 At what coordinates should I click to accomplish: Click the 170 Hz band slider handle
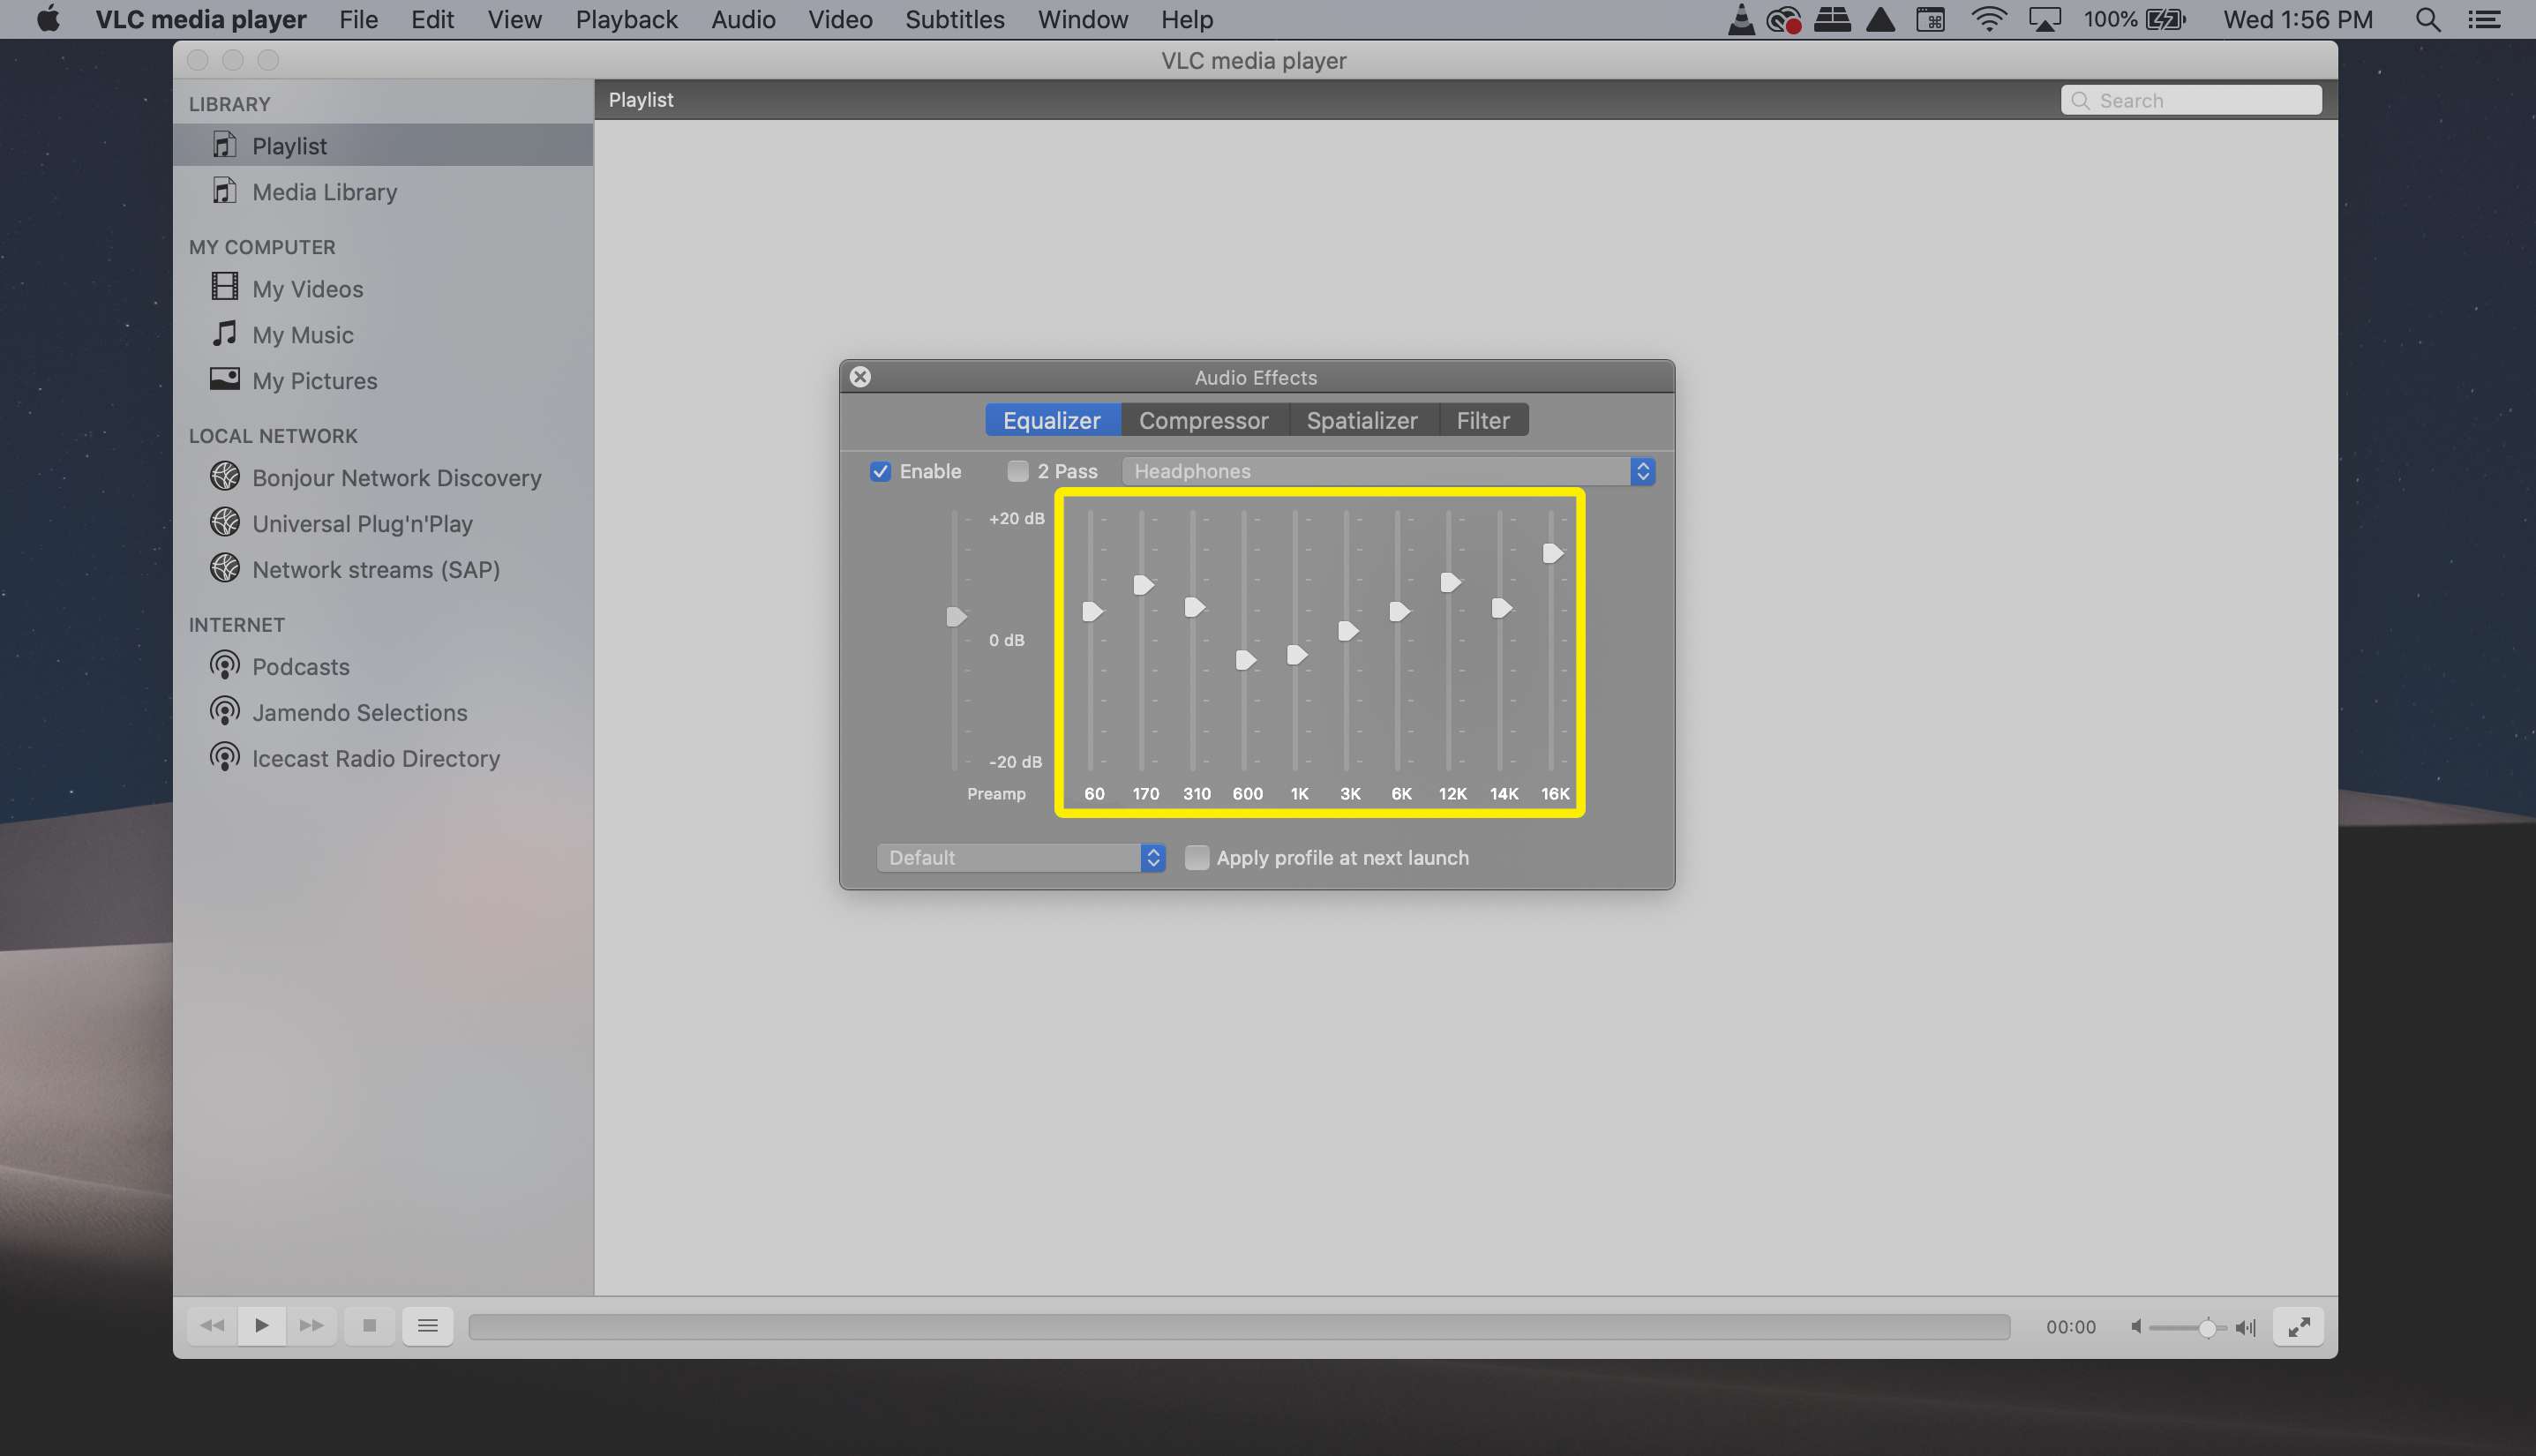tap(1143, 584)
